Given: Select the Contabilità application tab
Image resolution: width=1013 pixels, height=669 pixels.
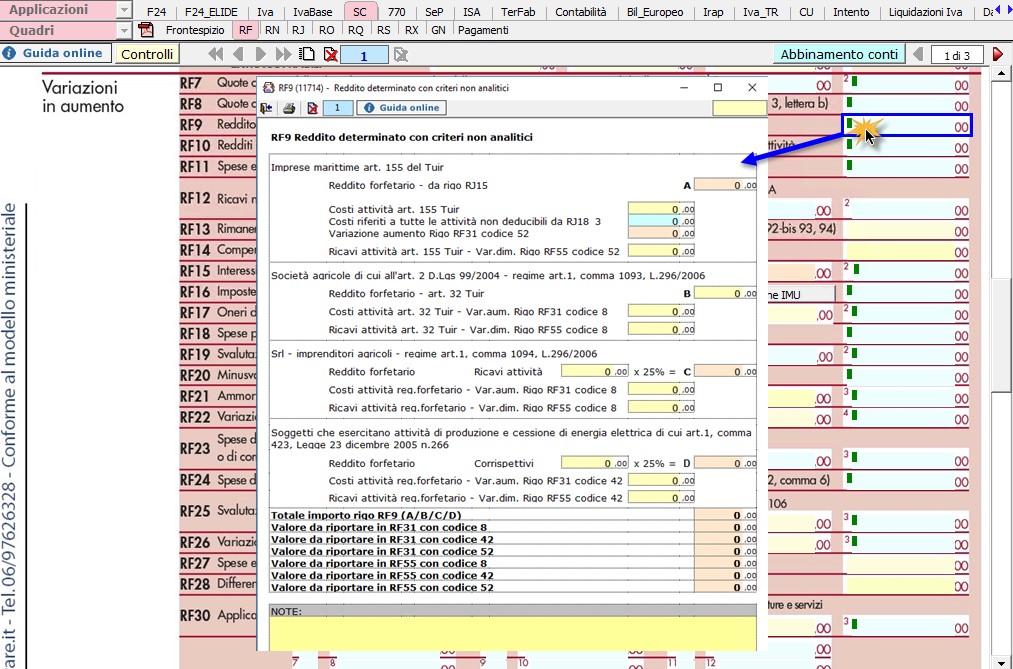Looking at the screenshot, I should 581,12.
